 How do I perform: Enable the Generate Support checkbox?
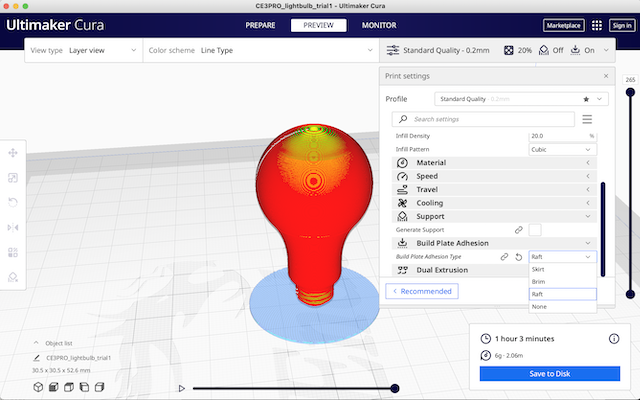(535, 230)
